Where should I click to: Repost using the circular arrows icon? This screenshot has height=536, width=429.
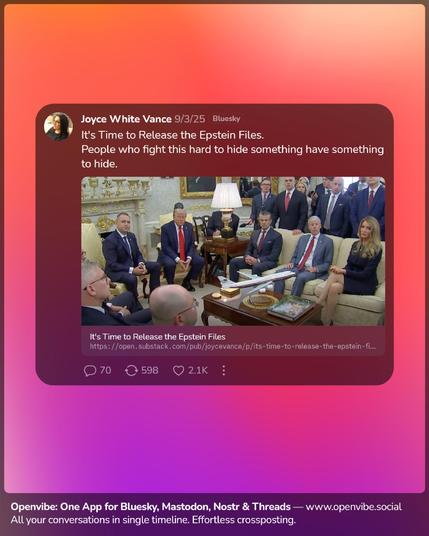click(131, 371)
